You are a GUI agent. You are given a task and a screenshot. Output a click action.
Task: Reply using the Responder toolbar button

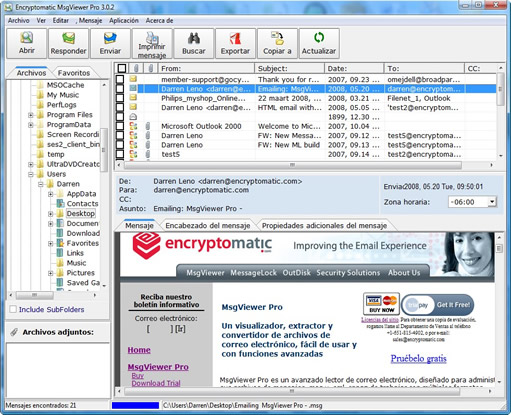point(68,44)
